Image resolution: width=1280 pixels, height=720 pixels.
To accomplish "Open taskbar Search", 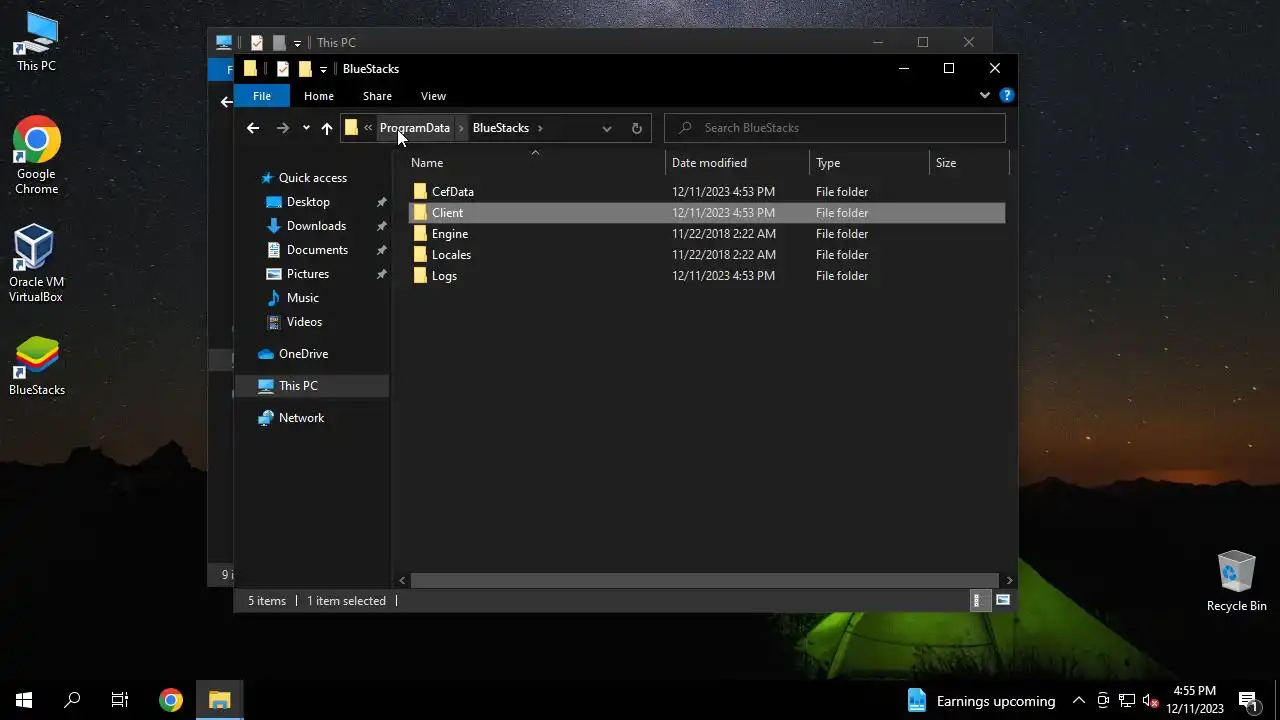I will [72, 700].
